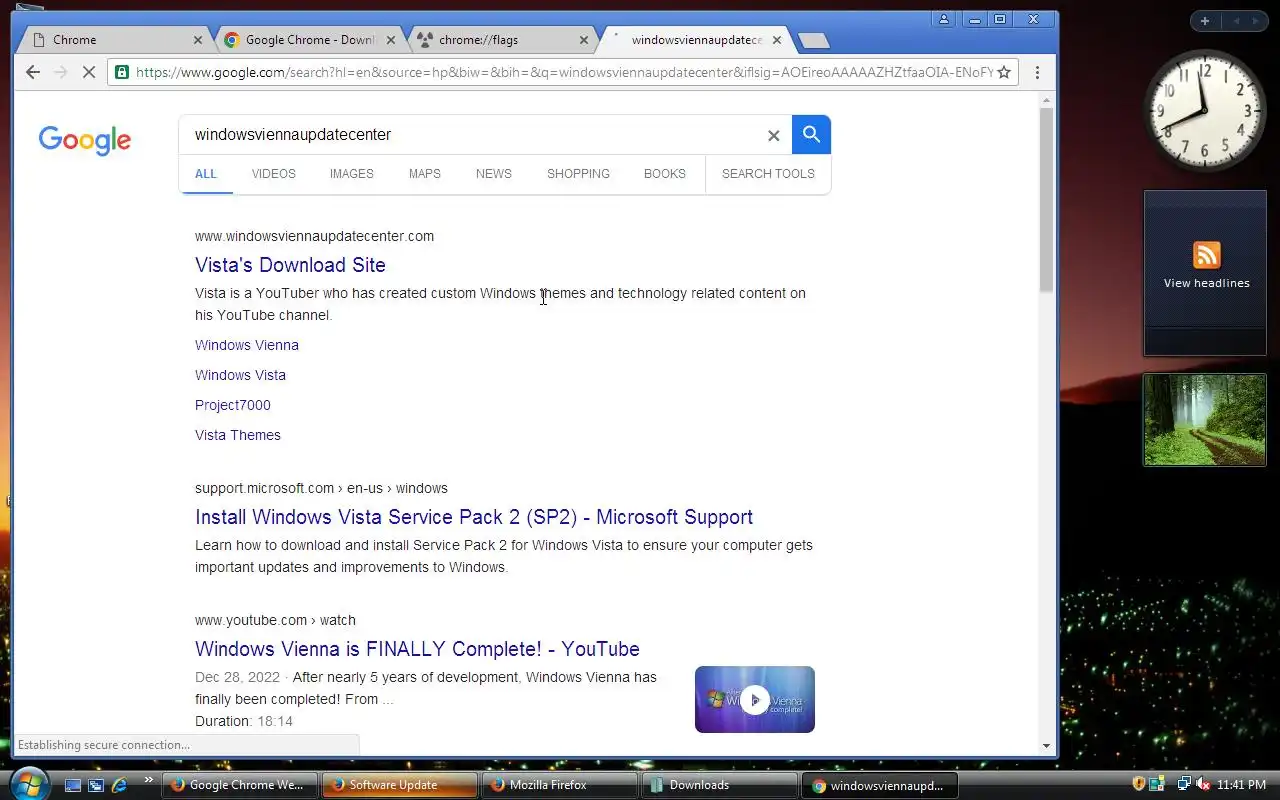Switch to 'Mozilla Firefox' taskbar window
The image size is (1280, 800).
[559, 785]
